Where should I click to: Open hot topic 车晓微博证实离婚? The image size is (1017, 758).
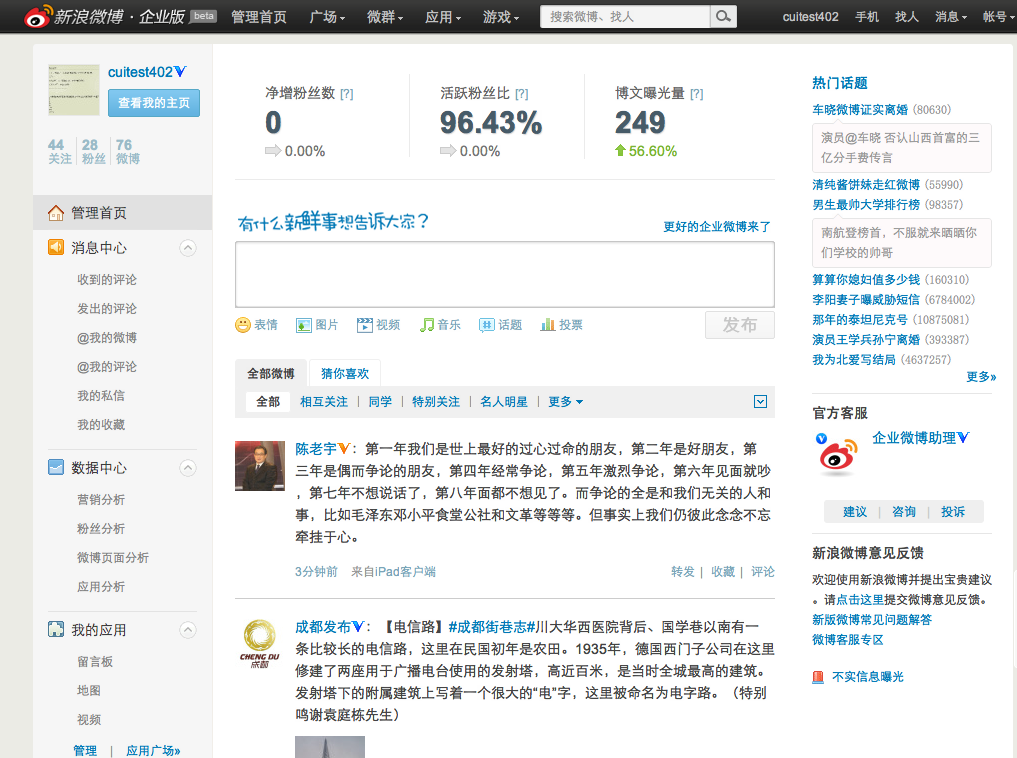click(860, 110)
